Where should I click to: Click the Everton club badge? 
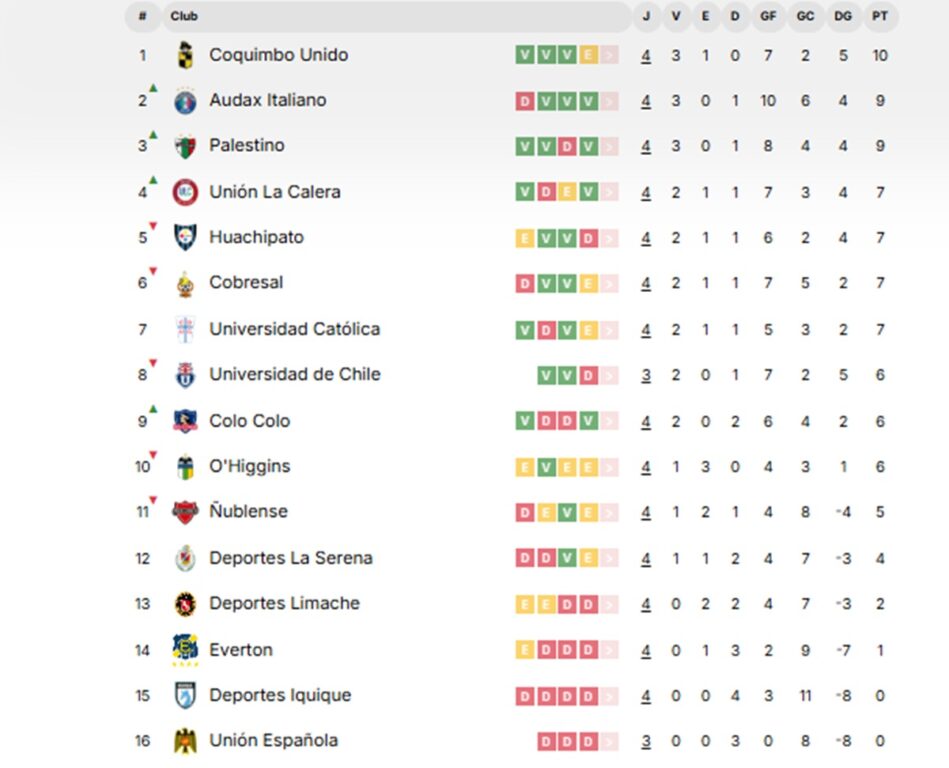[x=185, y=648]
